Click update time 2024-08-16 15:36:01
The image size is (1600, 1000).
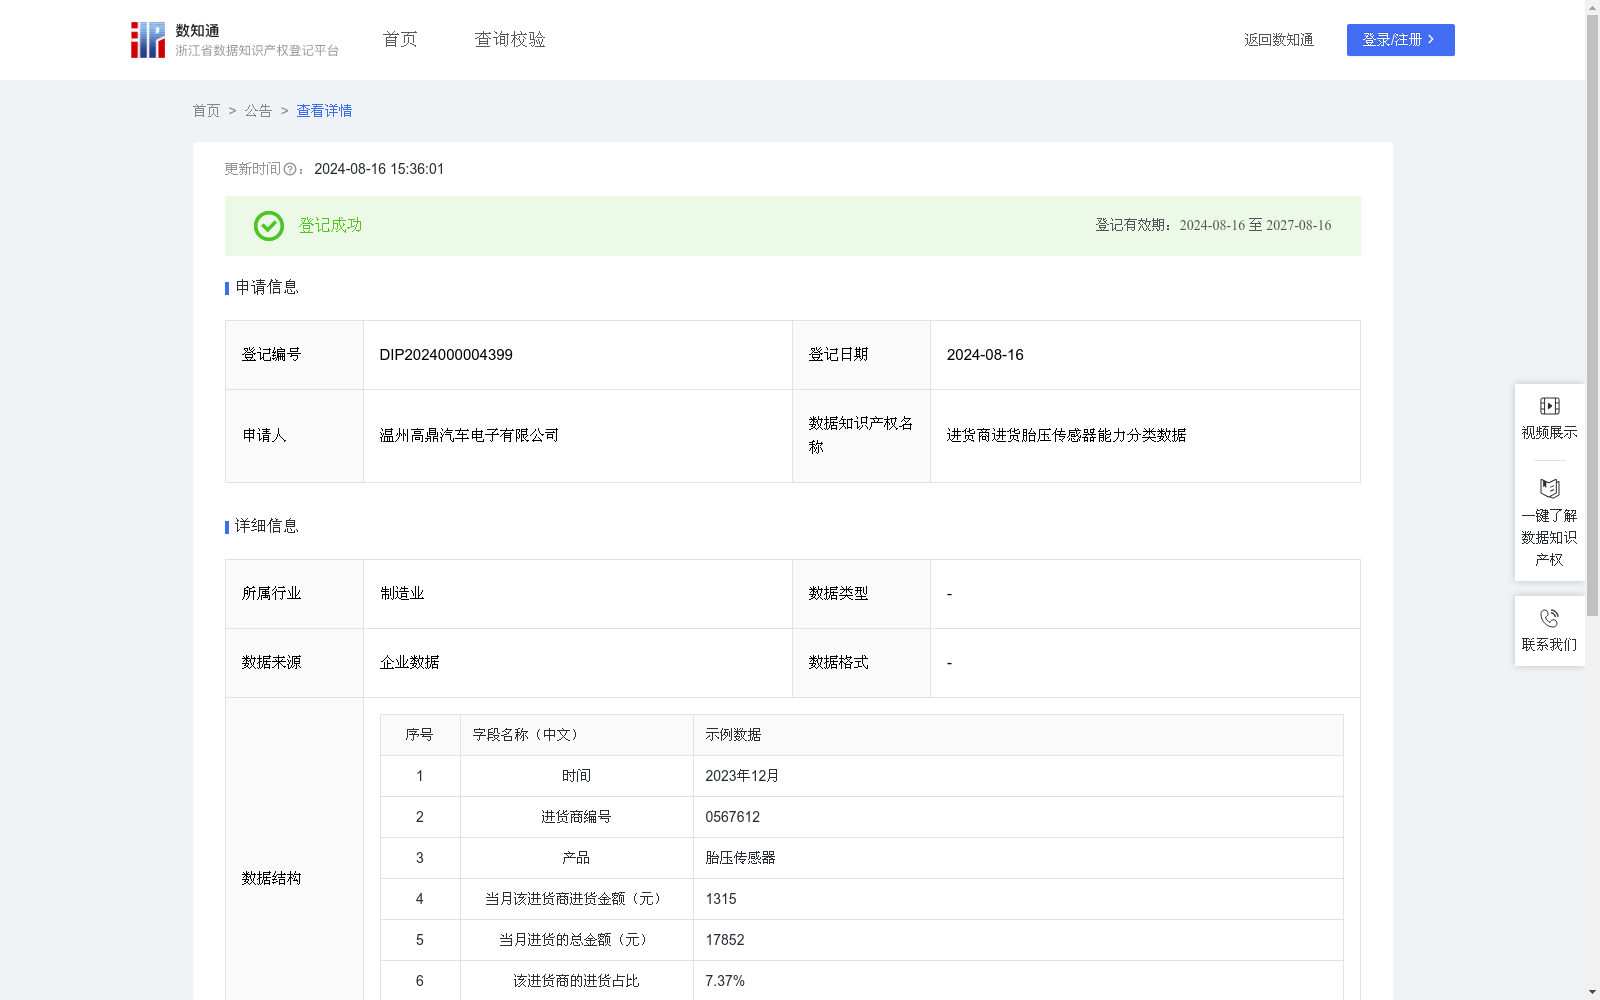(379, 170)
